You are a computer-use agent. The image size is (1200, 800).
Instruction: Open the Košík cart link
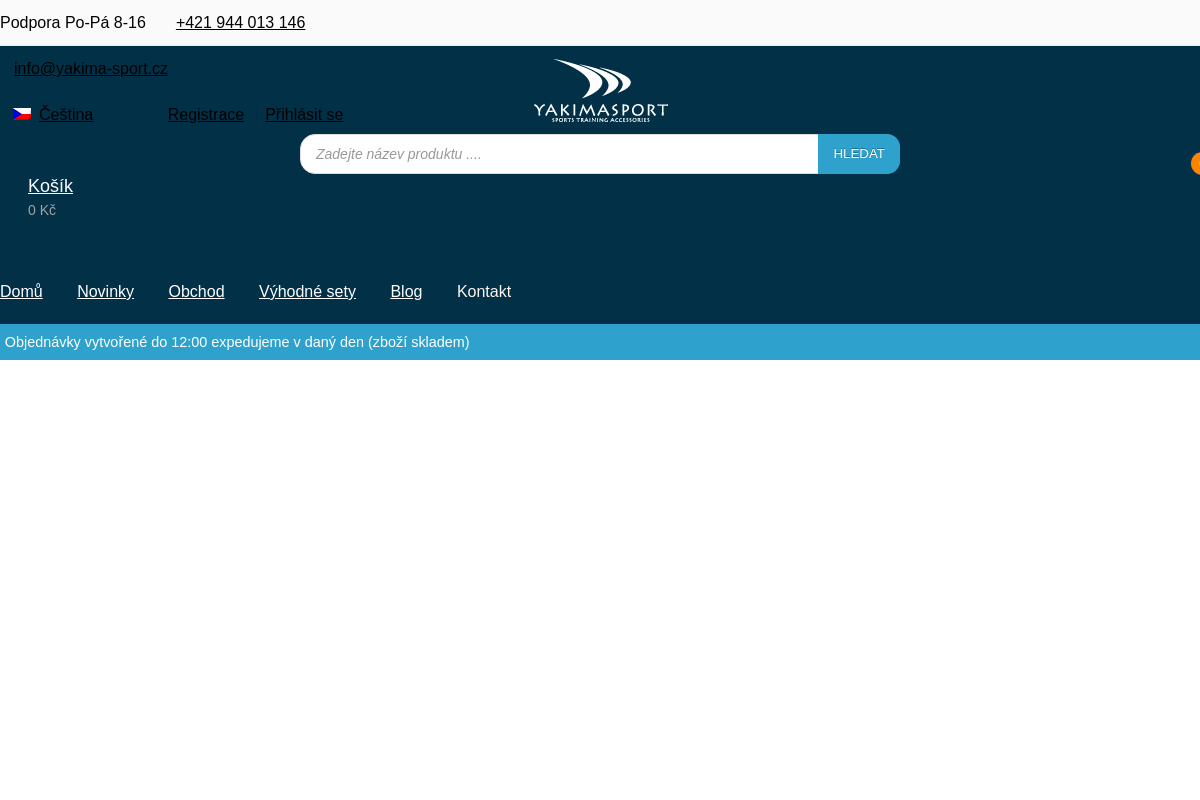tap(50, 186)
